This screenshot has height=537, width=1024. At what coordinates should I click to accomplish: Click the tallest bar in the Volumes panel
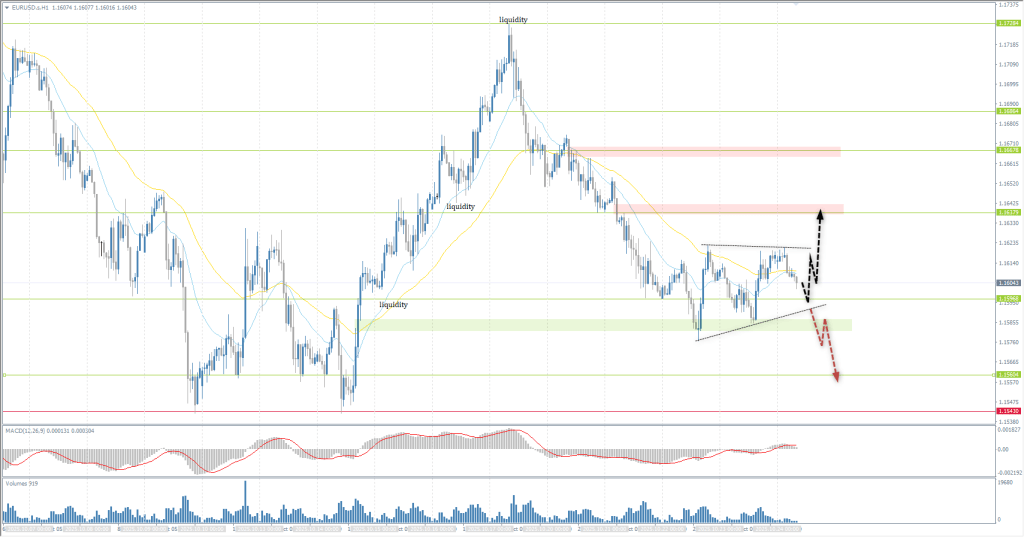pos(245,498)
